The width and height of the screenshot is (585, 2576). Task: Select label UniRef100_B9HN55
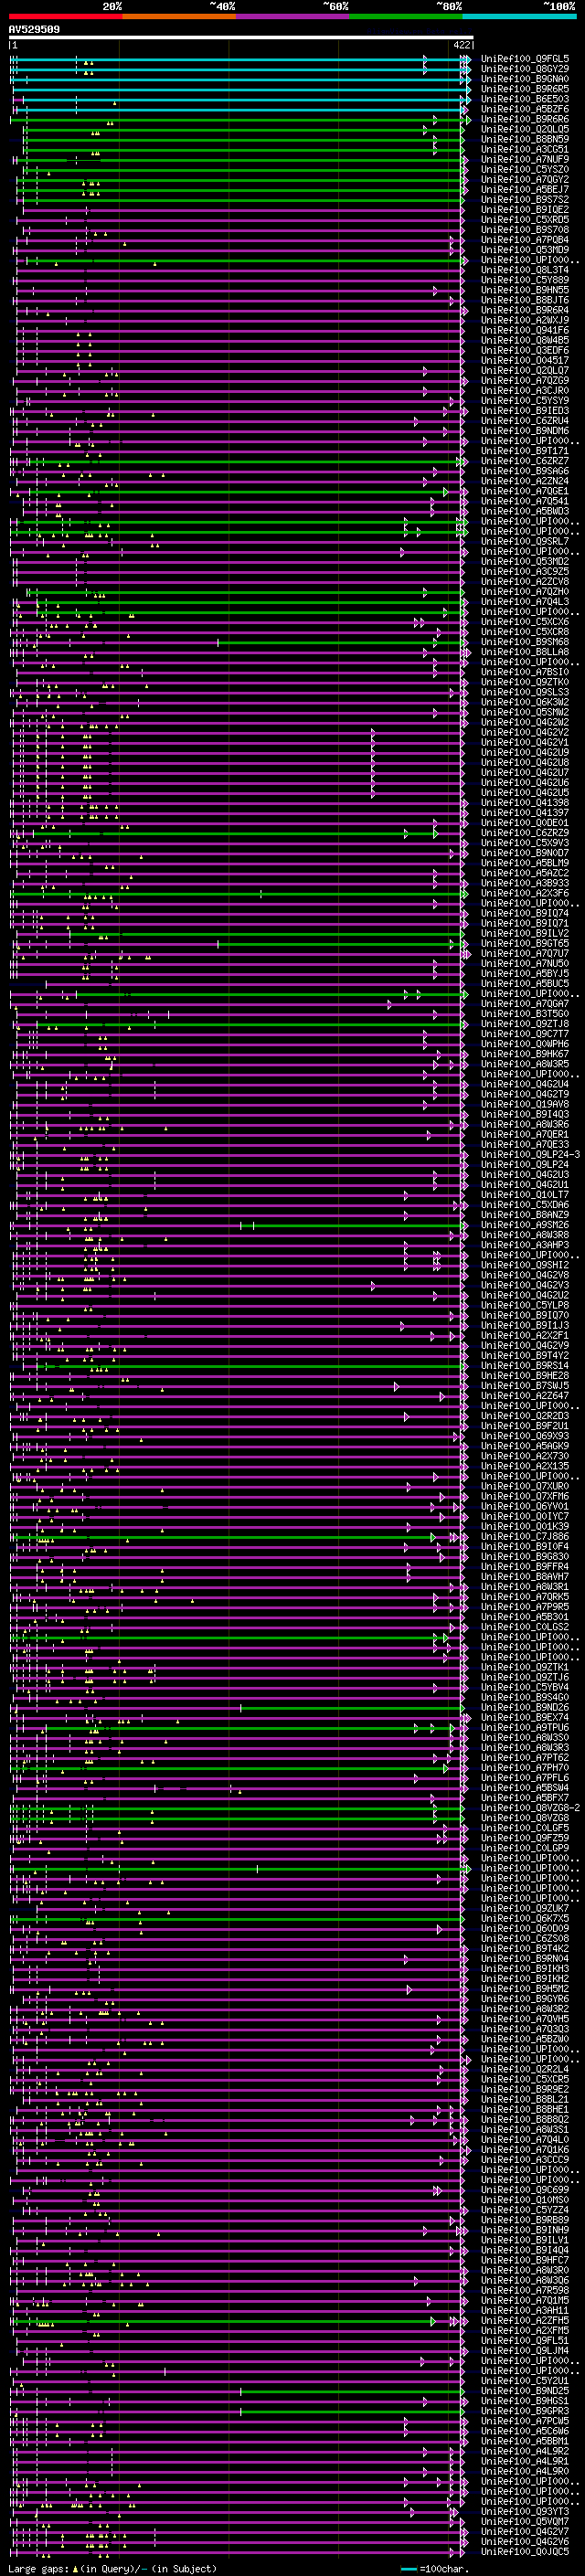525,290
